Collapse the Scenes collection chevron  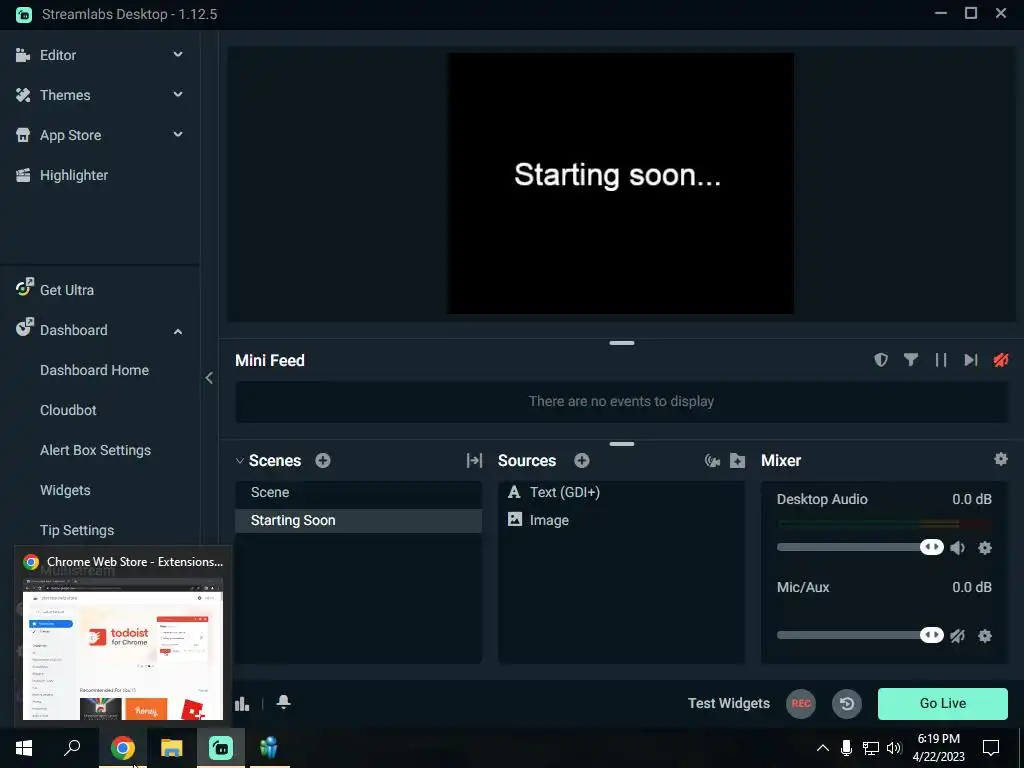pyautogui.click(x=240, y=460)
